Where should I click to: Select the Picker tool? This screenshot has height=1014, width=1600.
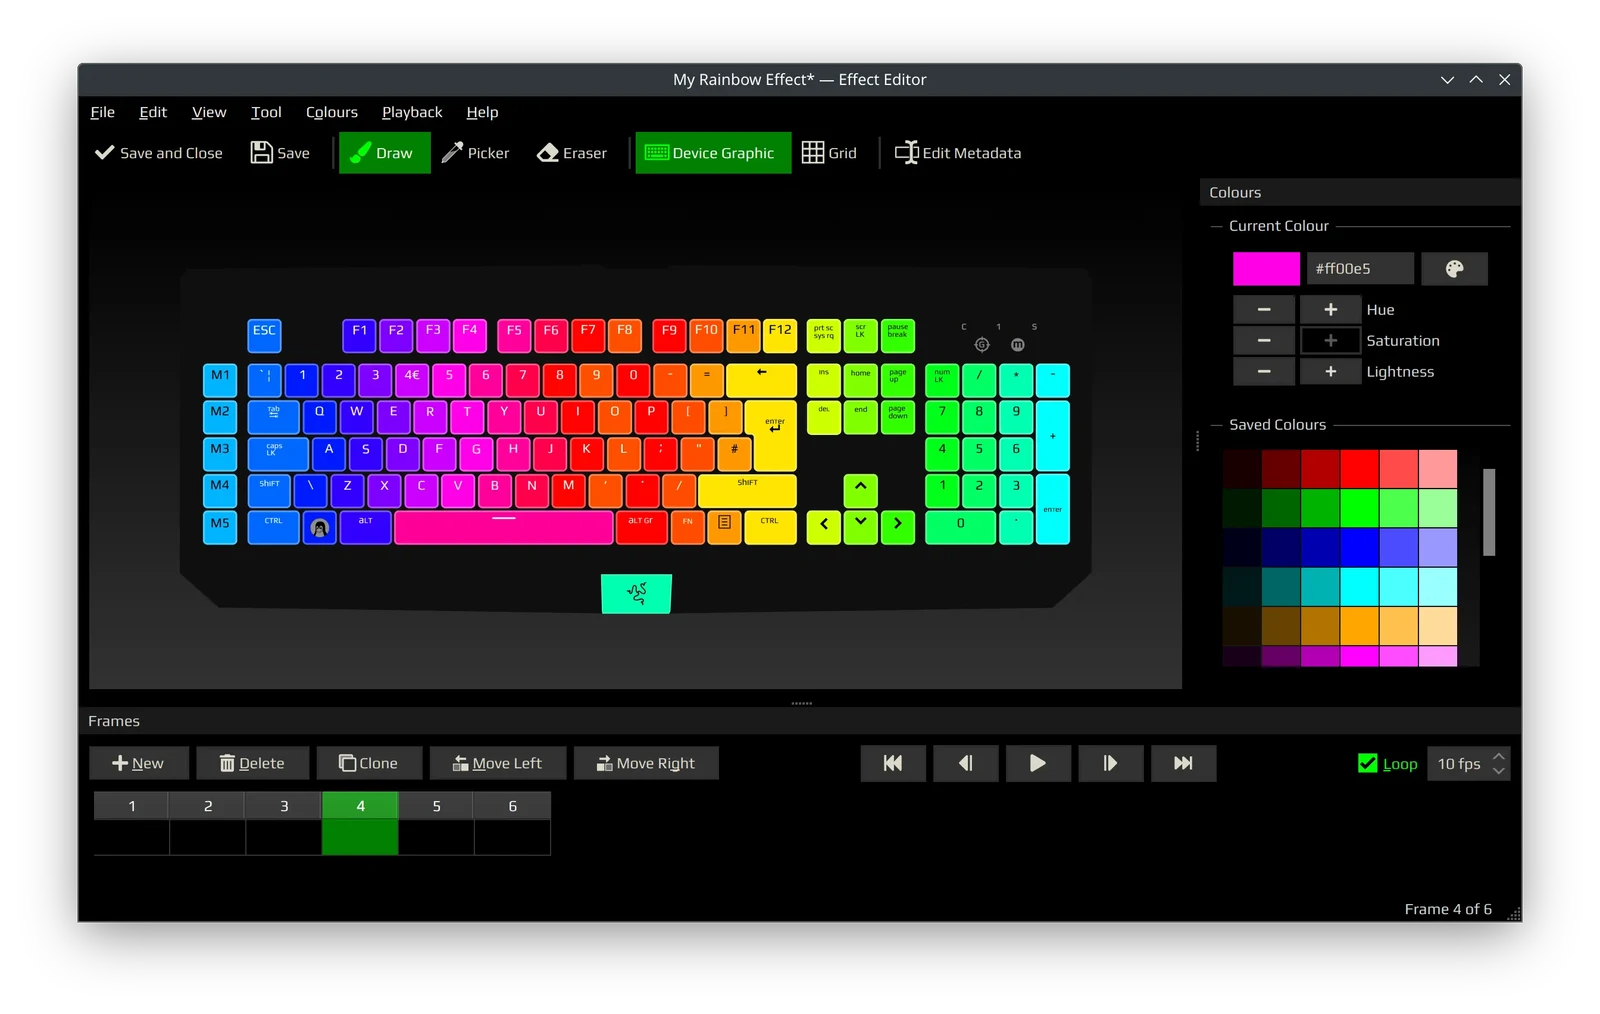tap(476, 153)
